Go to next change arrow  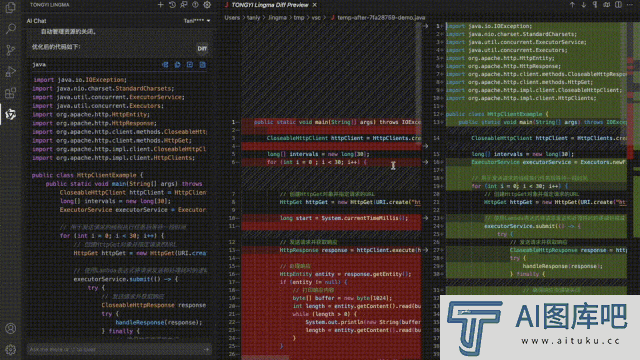point(584,5)
